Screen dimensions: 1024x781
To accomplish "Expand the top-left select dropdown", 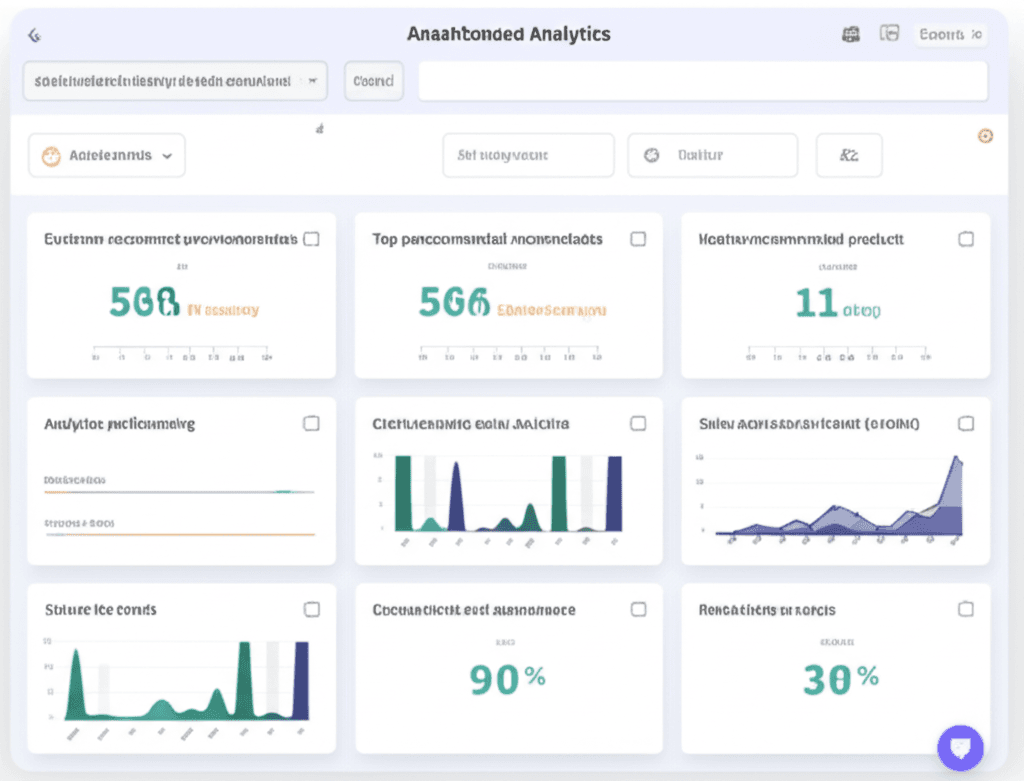I will (175, 81).
